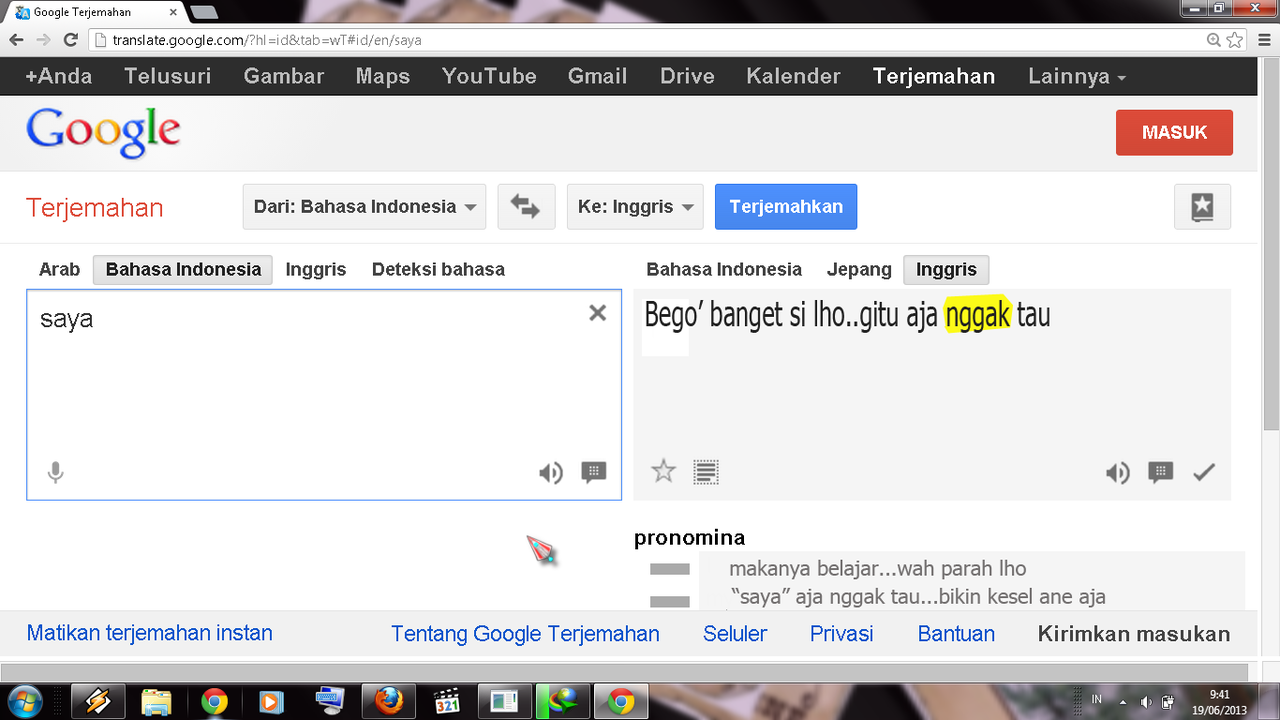The height and width of the screenshot is (720, 1280).
Task: Clear the source text with the X
Action: [x=598, y=313]
